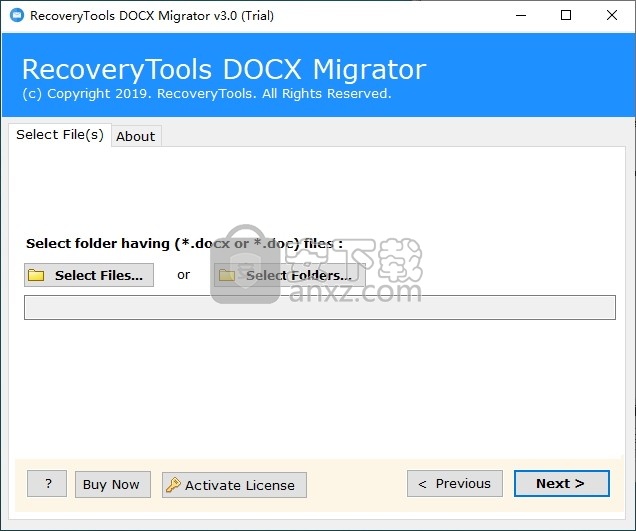Click the copyright 2019 RecoveryTools text
This screenshot has height=531, width=636.
pos(207,94)
